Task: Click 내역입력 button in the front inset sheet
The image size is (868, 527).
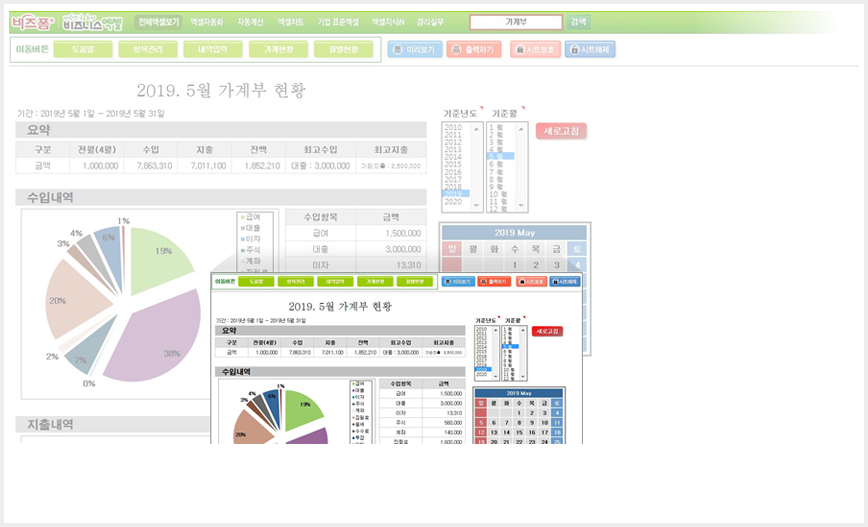Action: (335, 282)
